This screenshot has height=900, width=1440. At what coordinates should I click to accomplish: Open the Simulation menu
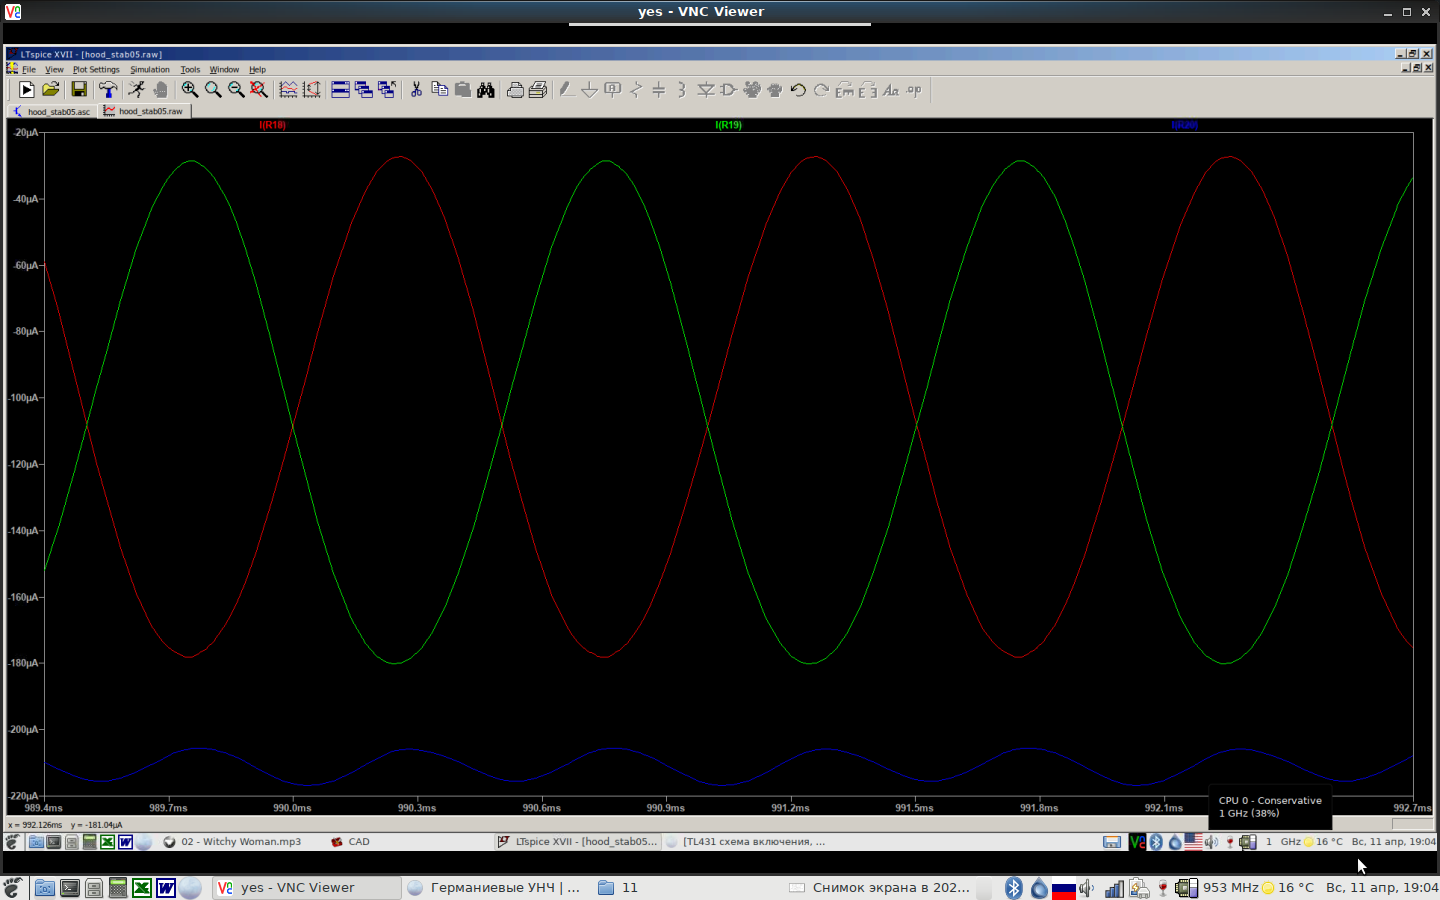pyautogui.click(x=150, y=70)
